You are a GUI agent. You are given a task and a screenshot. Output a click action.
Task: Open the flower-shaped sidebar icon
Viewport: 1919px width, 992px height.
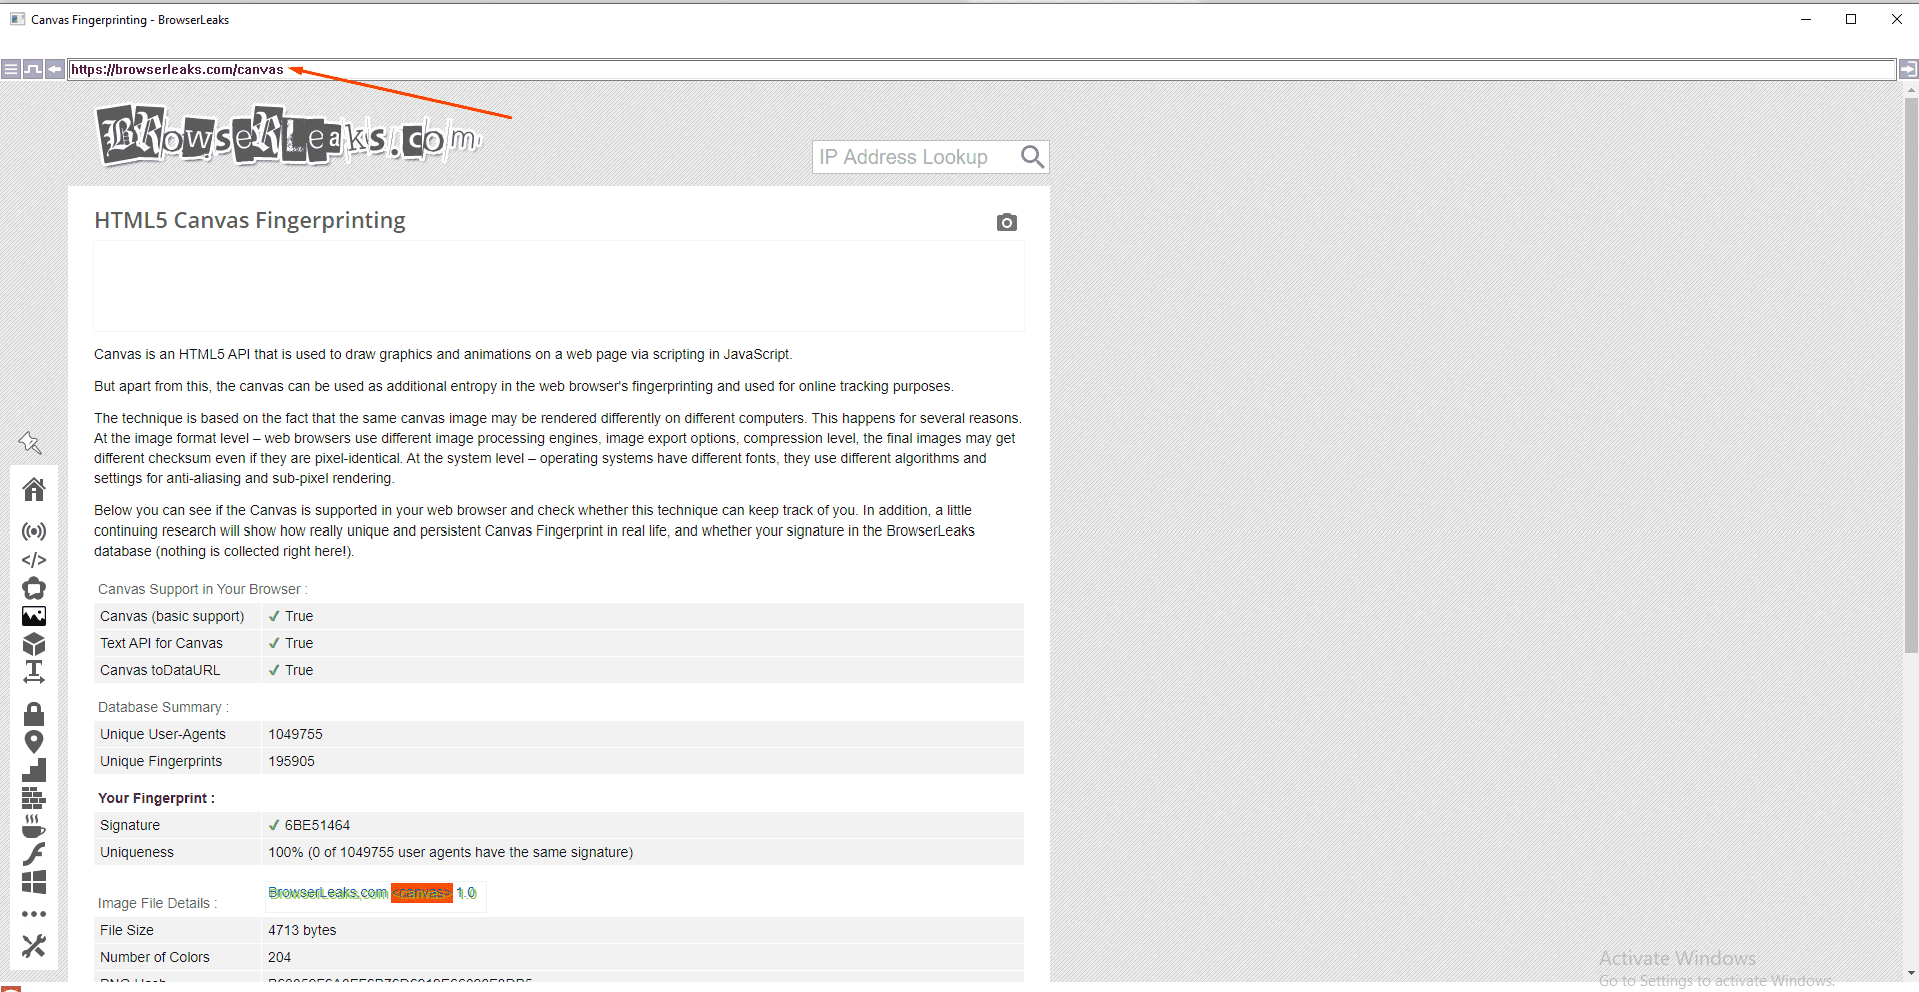coord(34,588)
